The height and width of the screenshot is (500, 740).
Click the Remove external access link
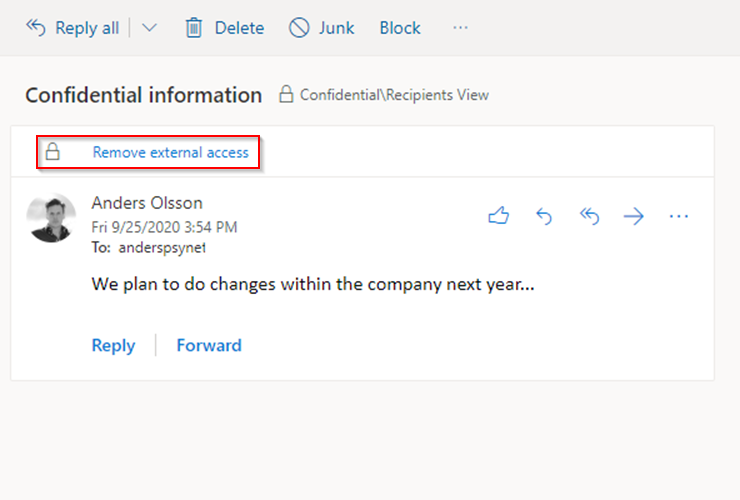point(170,153)
